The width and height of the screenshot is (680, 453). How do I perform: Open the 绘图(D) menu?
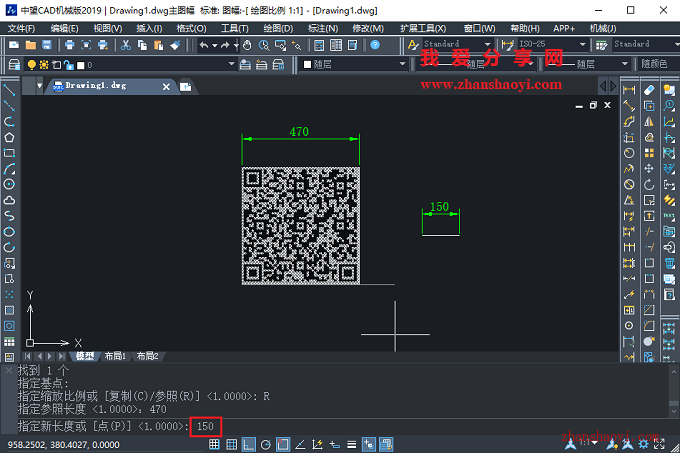(x=278, y=29)
